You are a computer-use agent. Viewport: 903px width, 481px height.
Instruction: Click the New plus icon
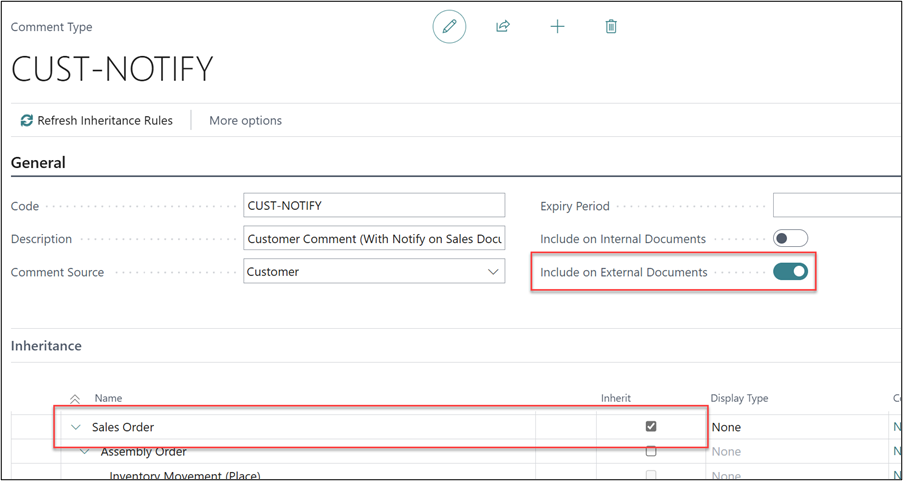pyautogui.click(x=557, y=26)
